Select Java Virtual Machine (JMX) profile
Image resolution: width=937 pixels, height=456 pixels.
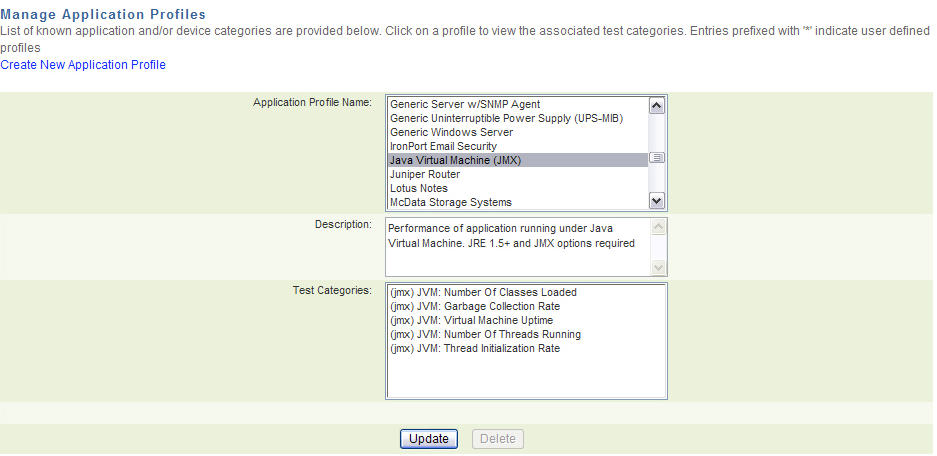455,160
